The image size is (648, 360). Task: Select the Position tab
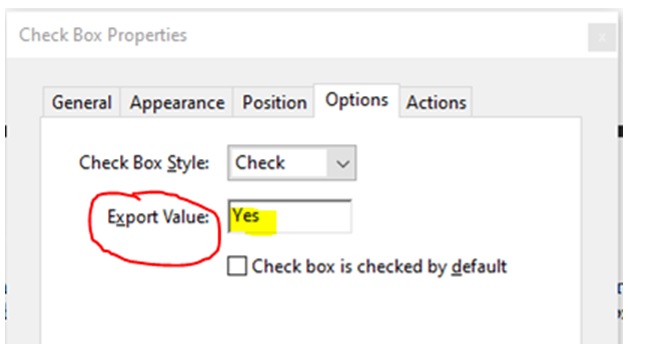pos(274,103)
